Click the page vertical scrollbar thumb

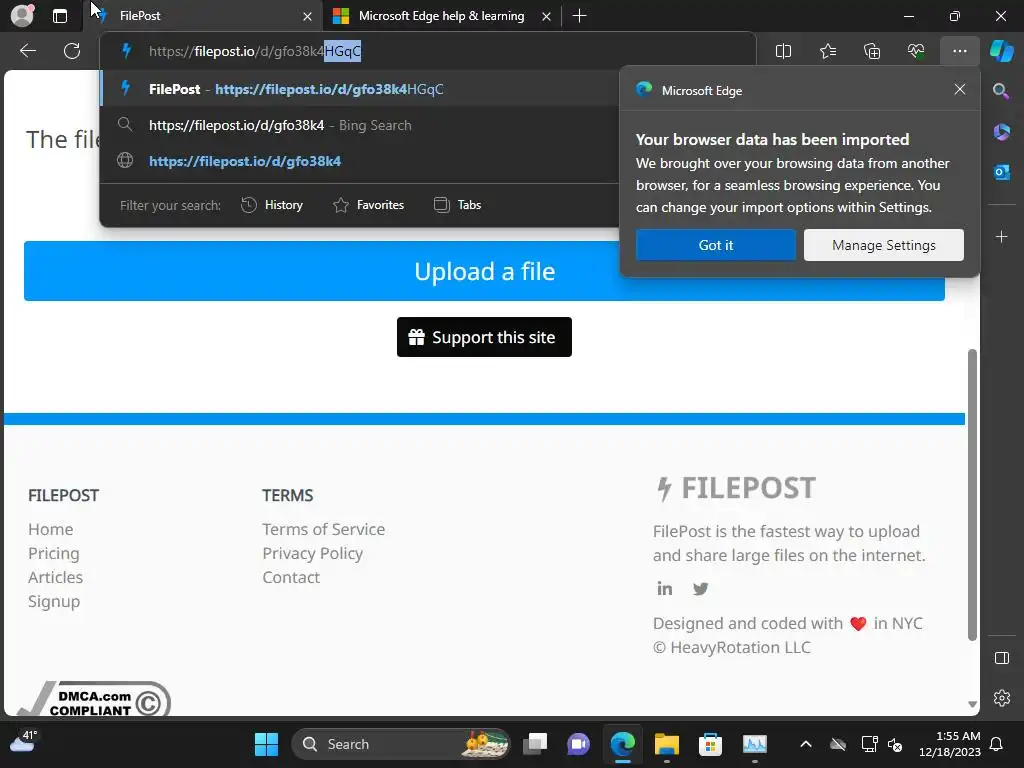972,494
